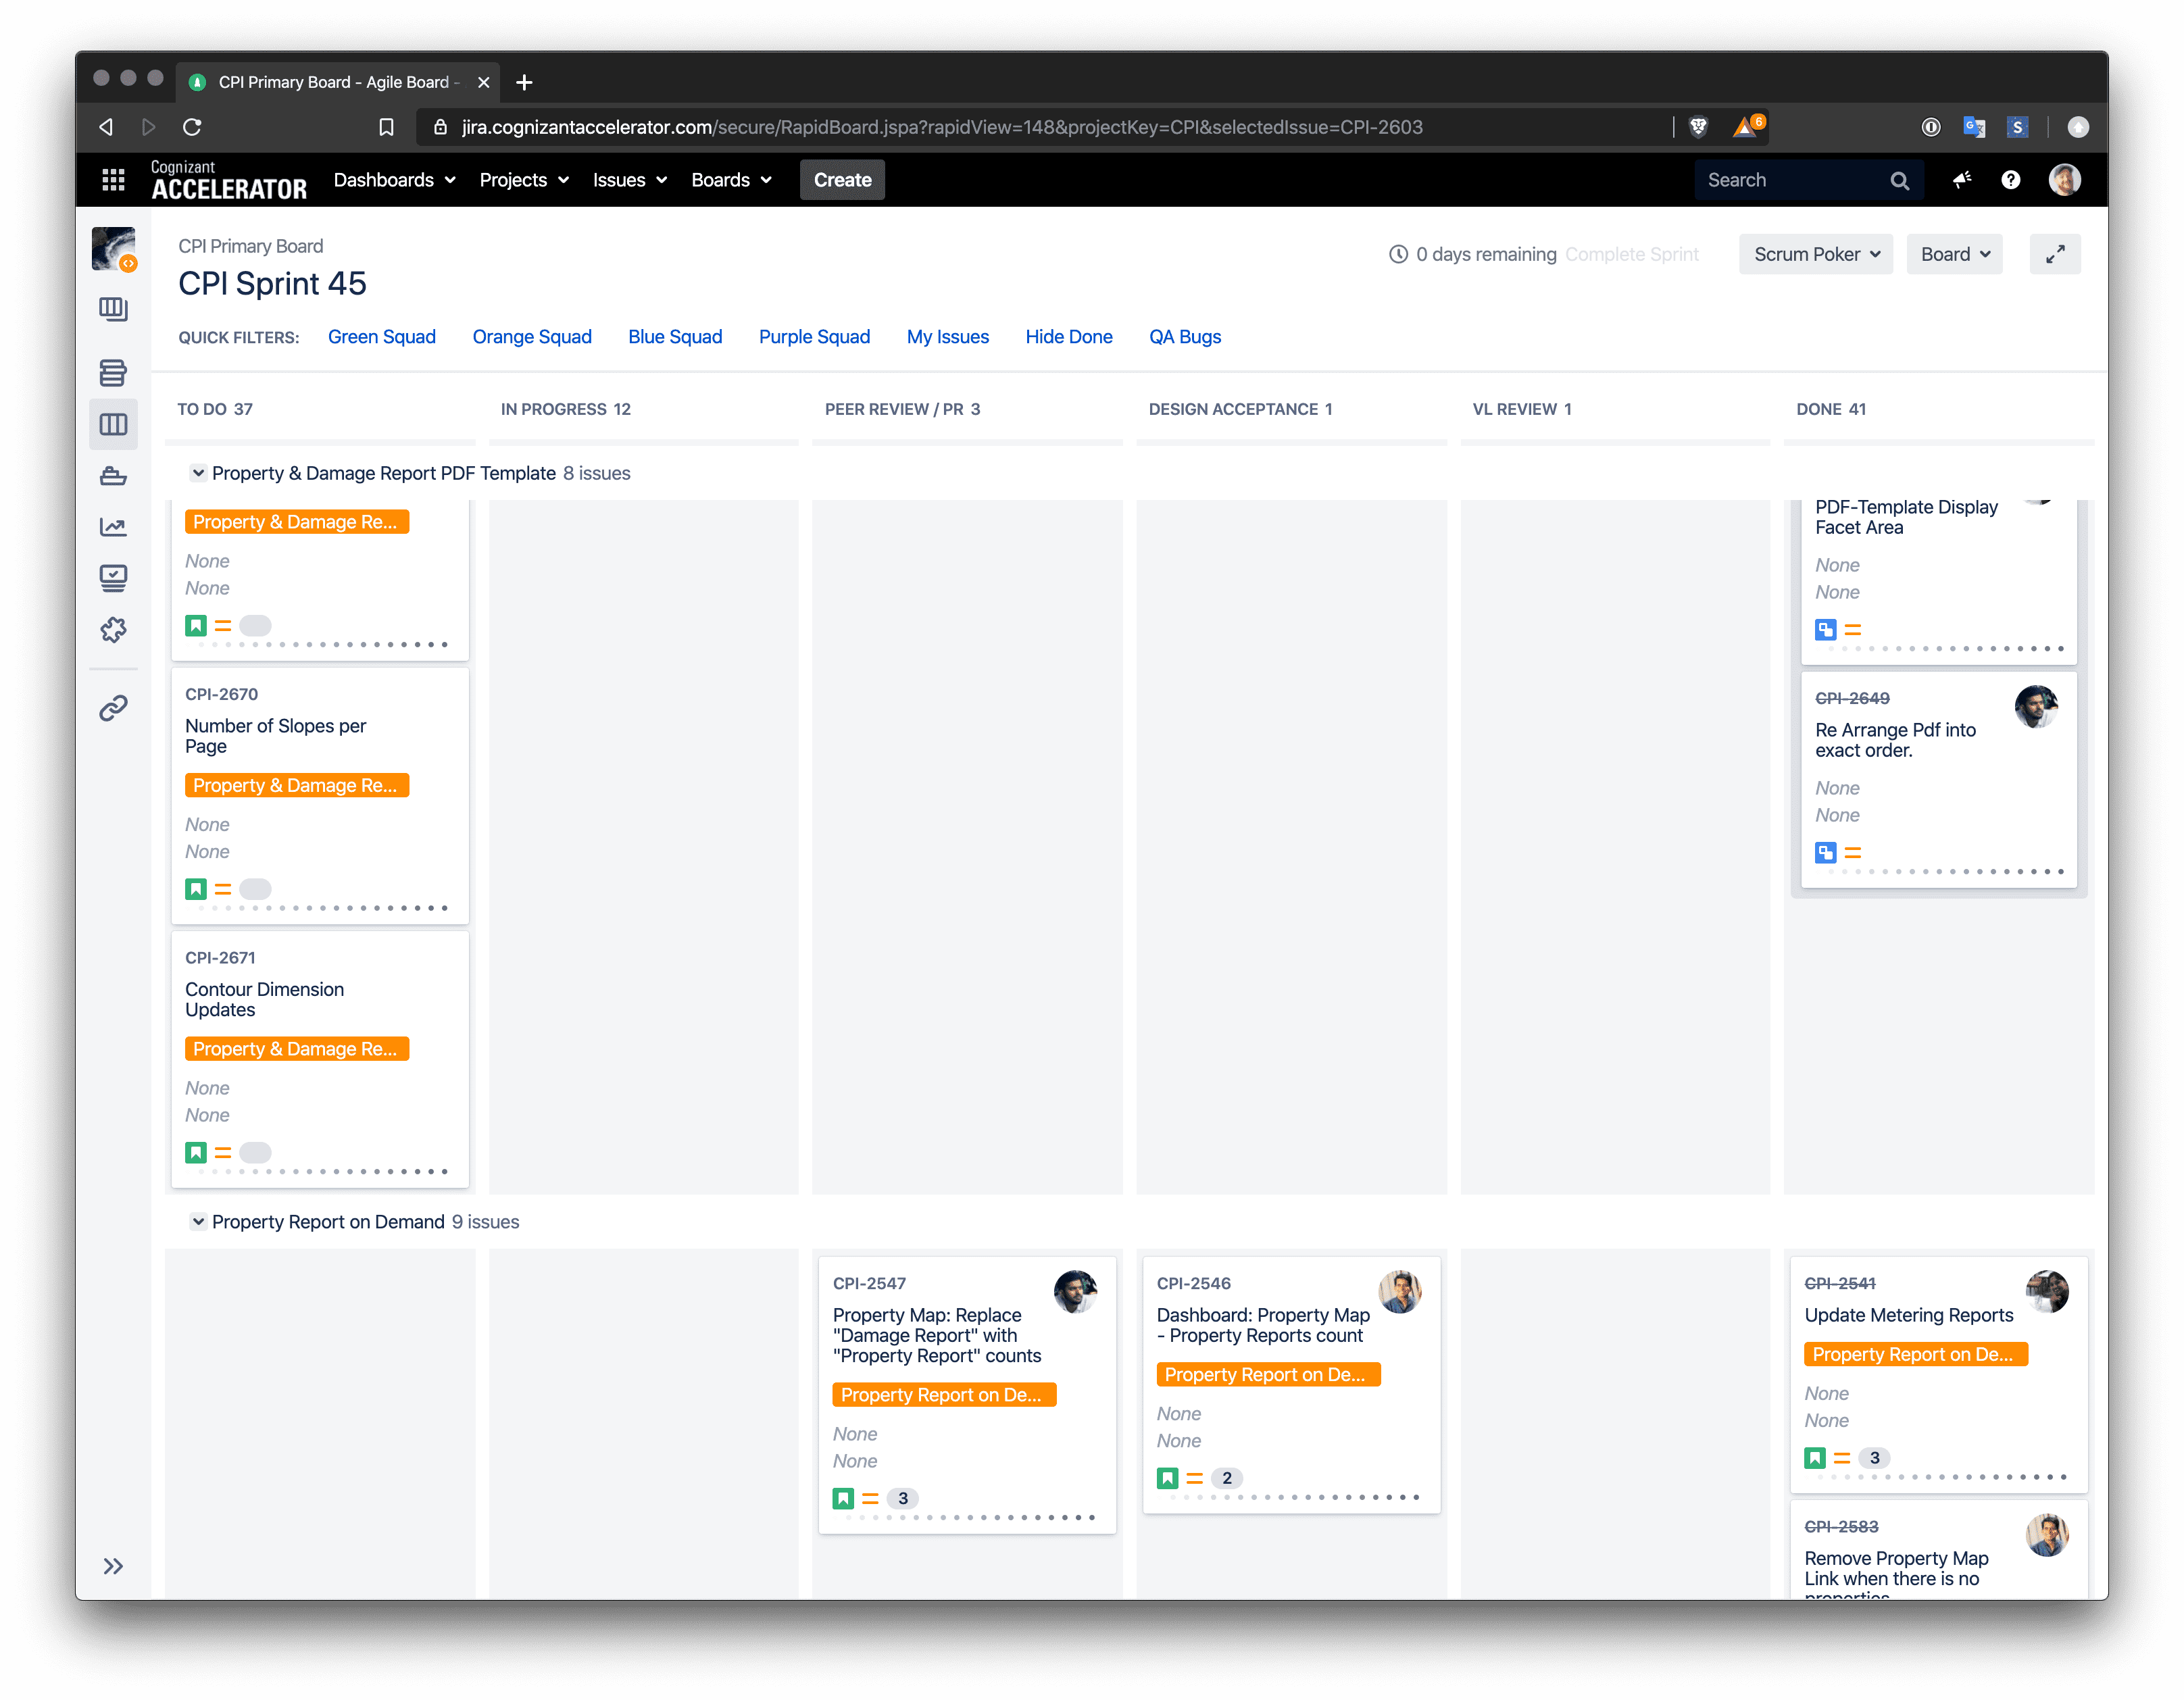Click the browser address bar URL
This screenshot has height=1700, width=2184.
coord(941,127)
